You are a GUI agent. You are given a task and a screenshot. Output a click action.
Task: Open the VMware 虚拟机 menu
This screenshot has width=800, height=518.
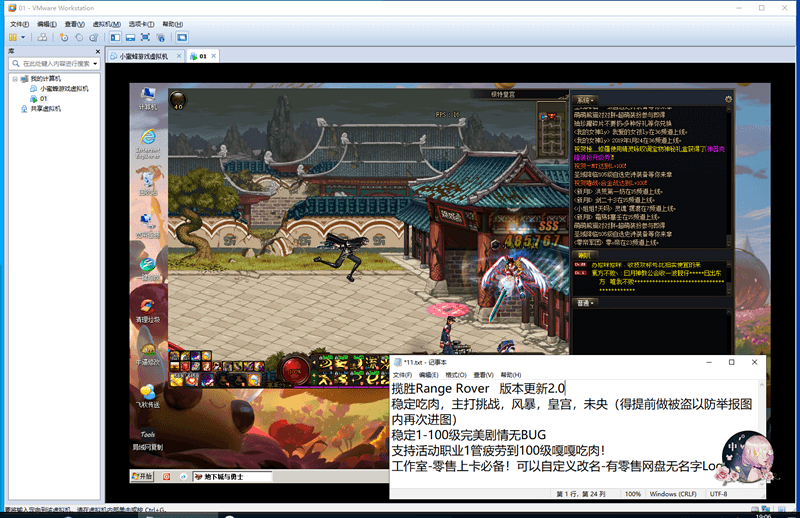coord(107,24)
